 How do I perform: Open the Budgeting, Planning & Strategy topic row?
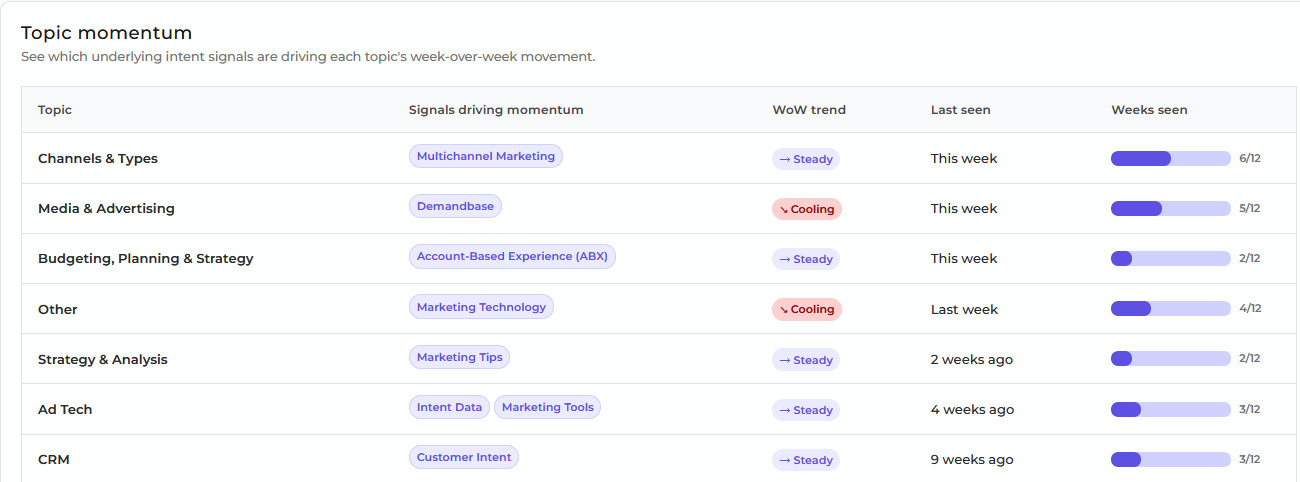coord(660,258)
